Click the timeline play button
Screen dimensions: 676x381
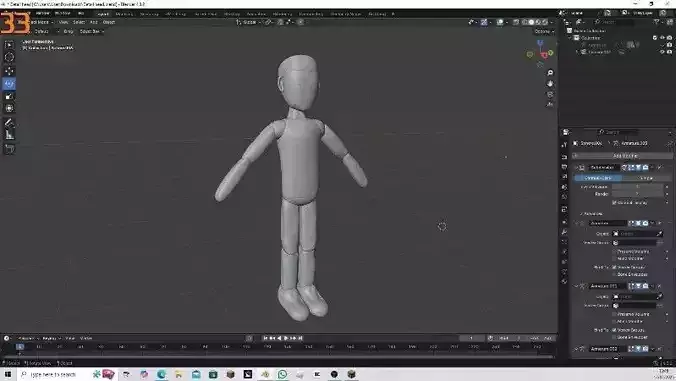pos(286,338)
